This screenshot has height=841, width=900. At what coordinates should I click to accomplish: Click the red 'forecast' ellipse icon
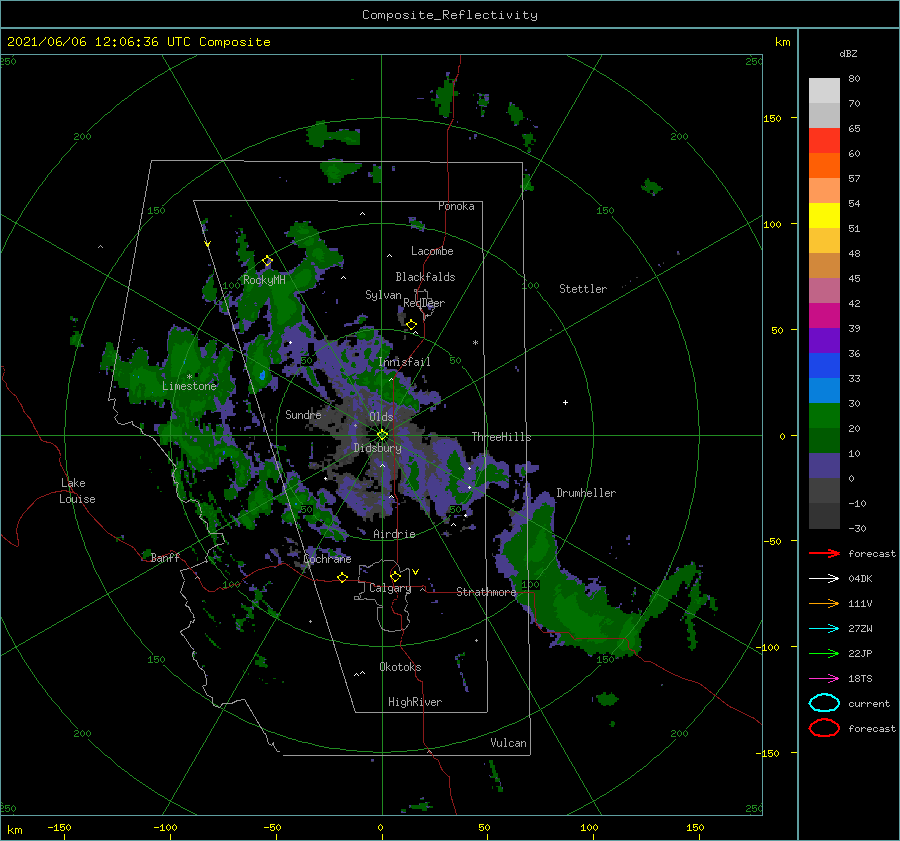(824, 728)
